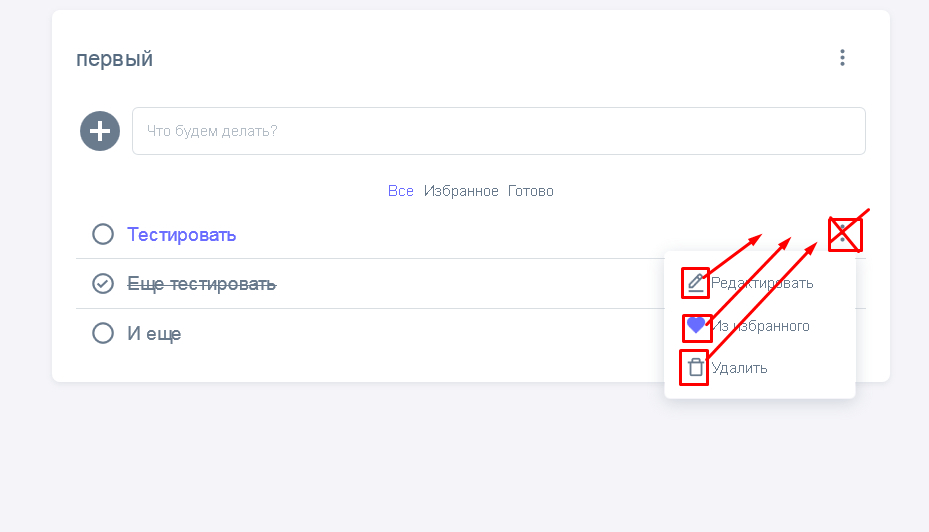Uncheck the completed "Еще тестировать" task
The height and width of the screenshot is (532, 929).
click(103, 284)
